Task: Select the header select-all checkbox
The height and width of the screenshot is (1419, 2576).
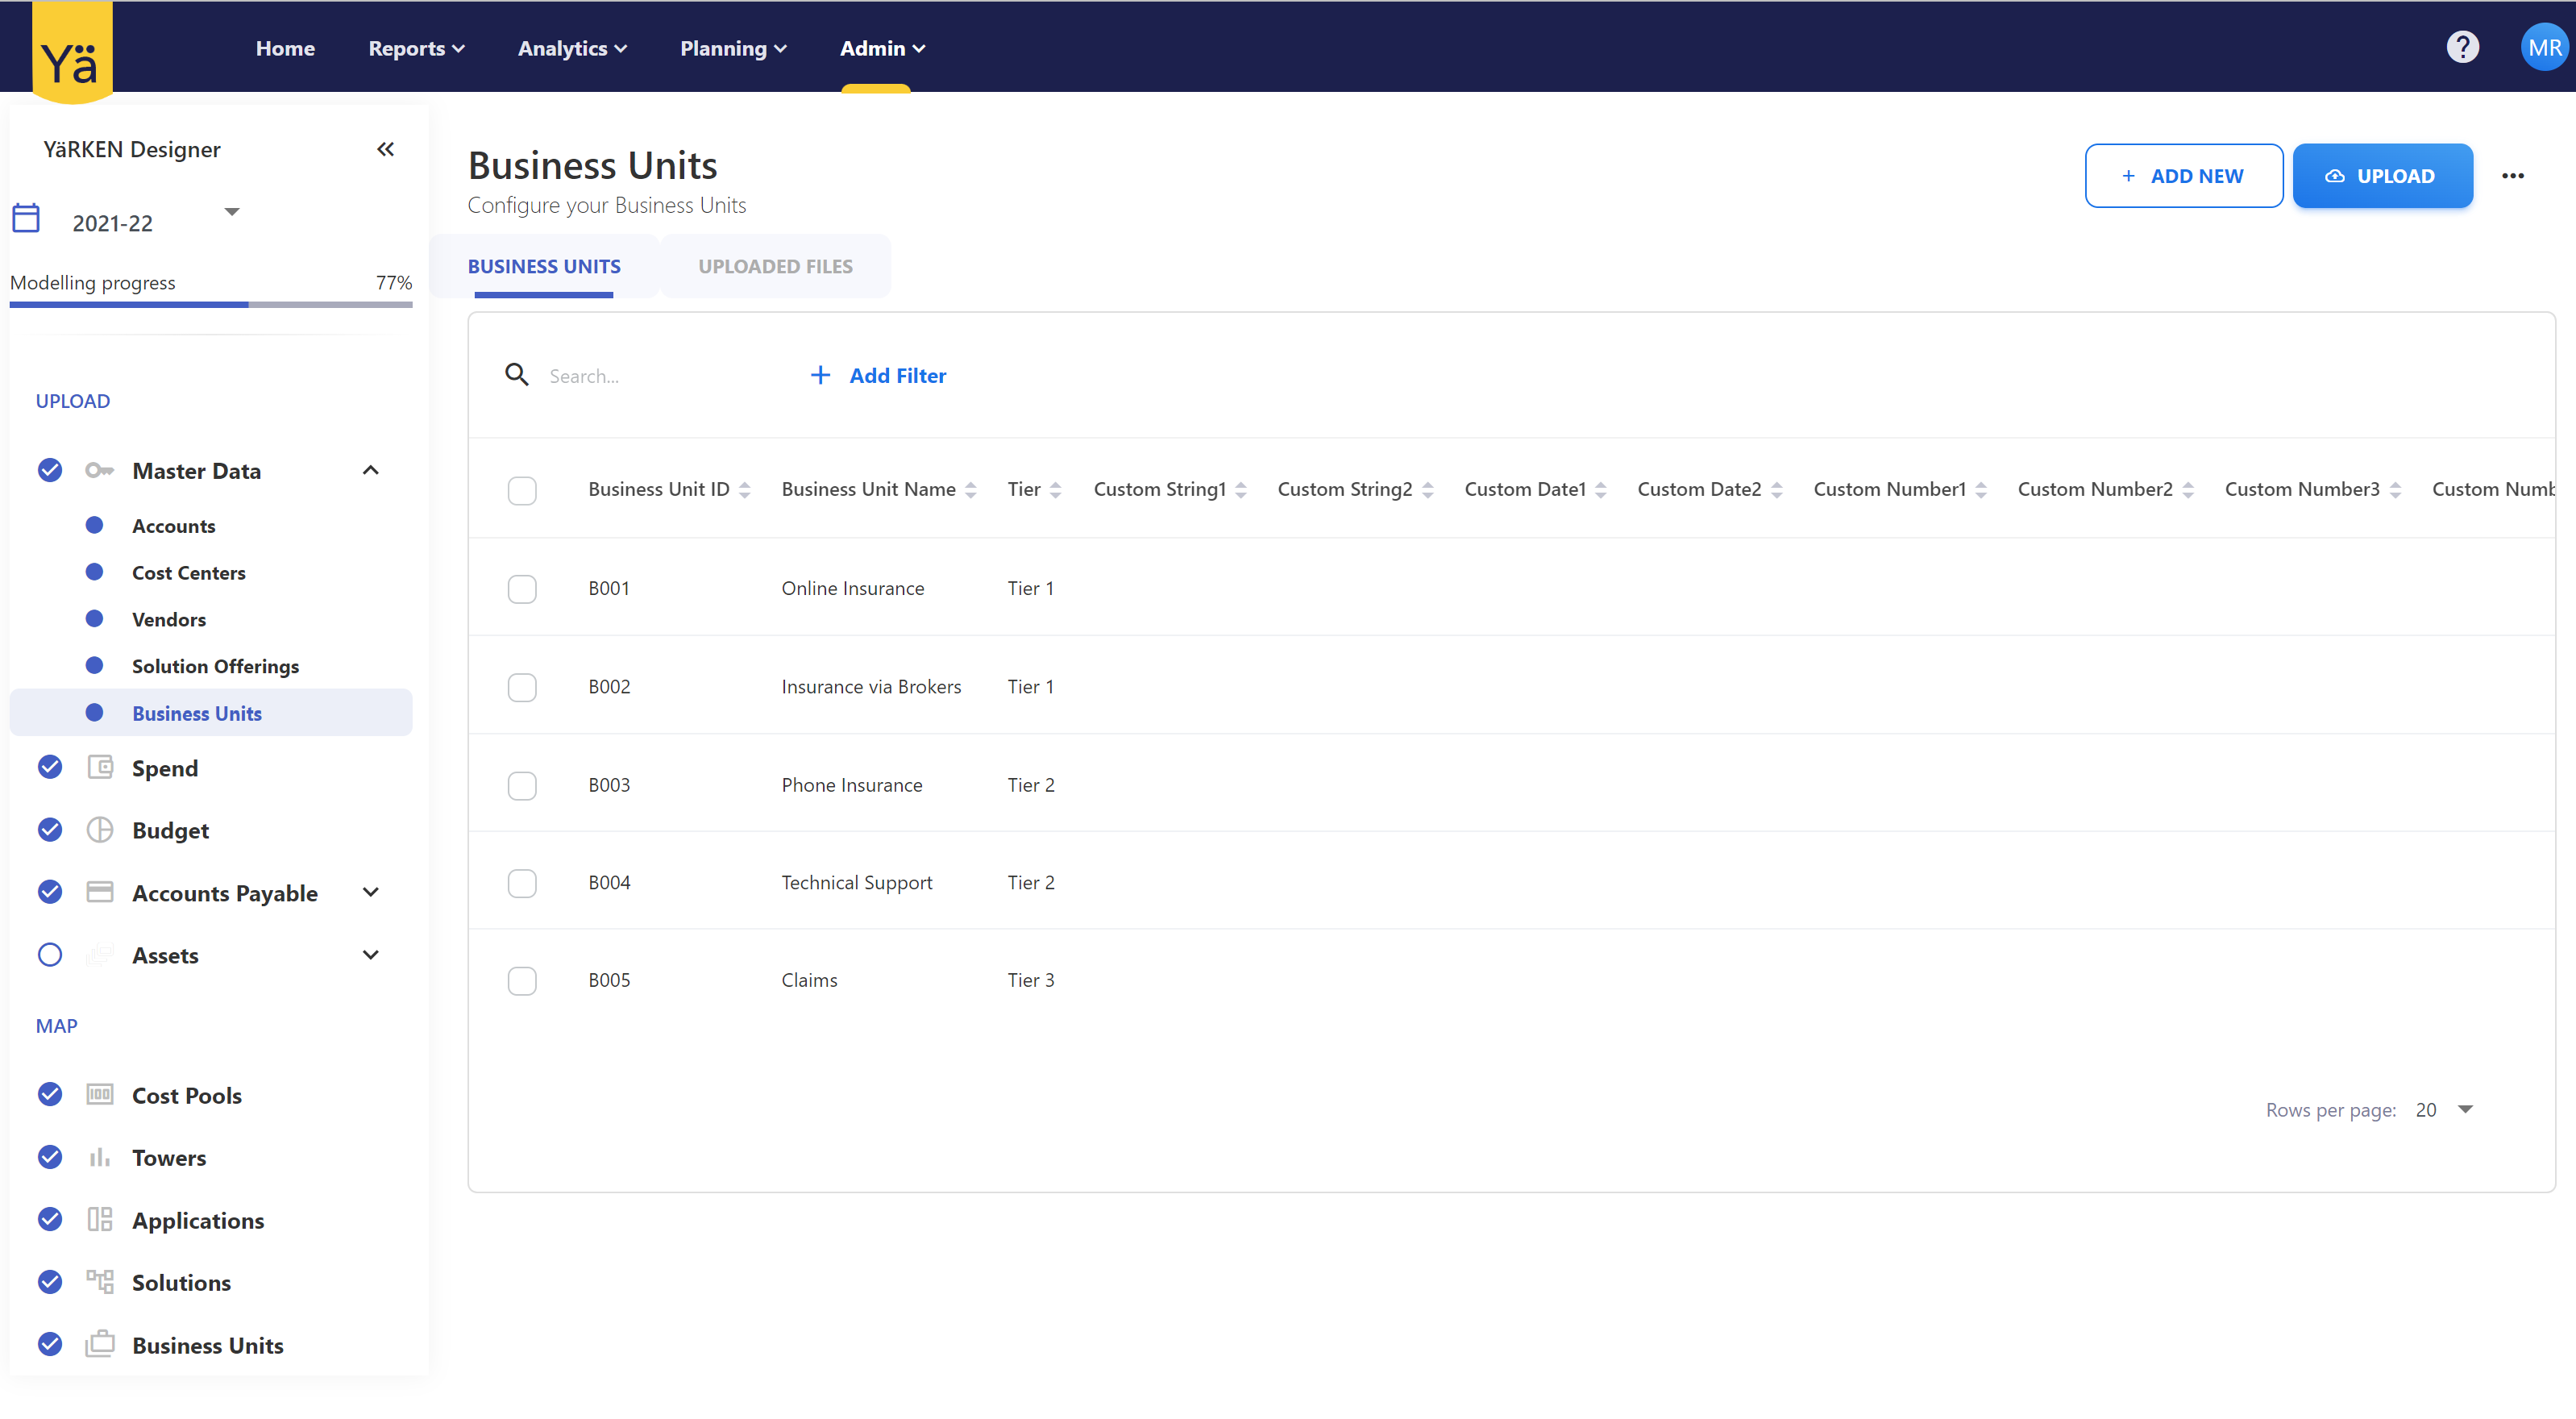Action: (x=522, y=490)
